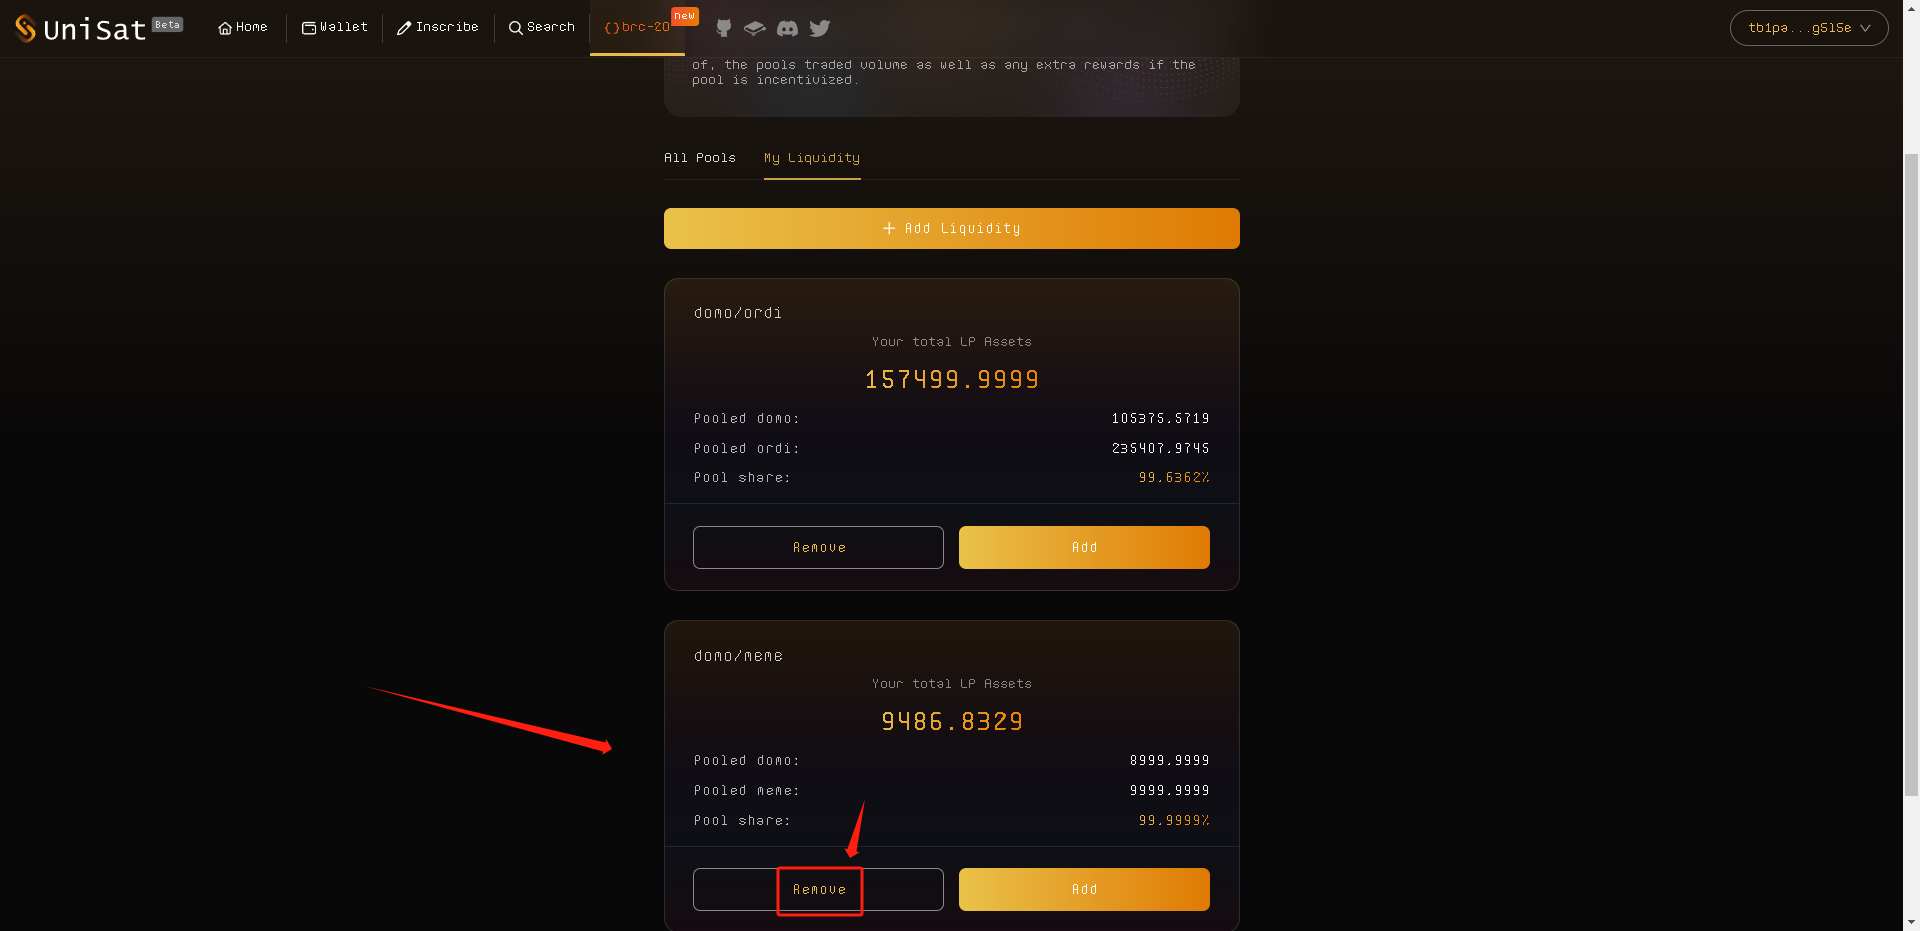This screenshot has height=931, width=1920.
Task: Click the UniSat logo icon
Action: click(26, 28)
